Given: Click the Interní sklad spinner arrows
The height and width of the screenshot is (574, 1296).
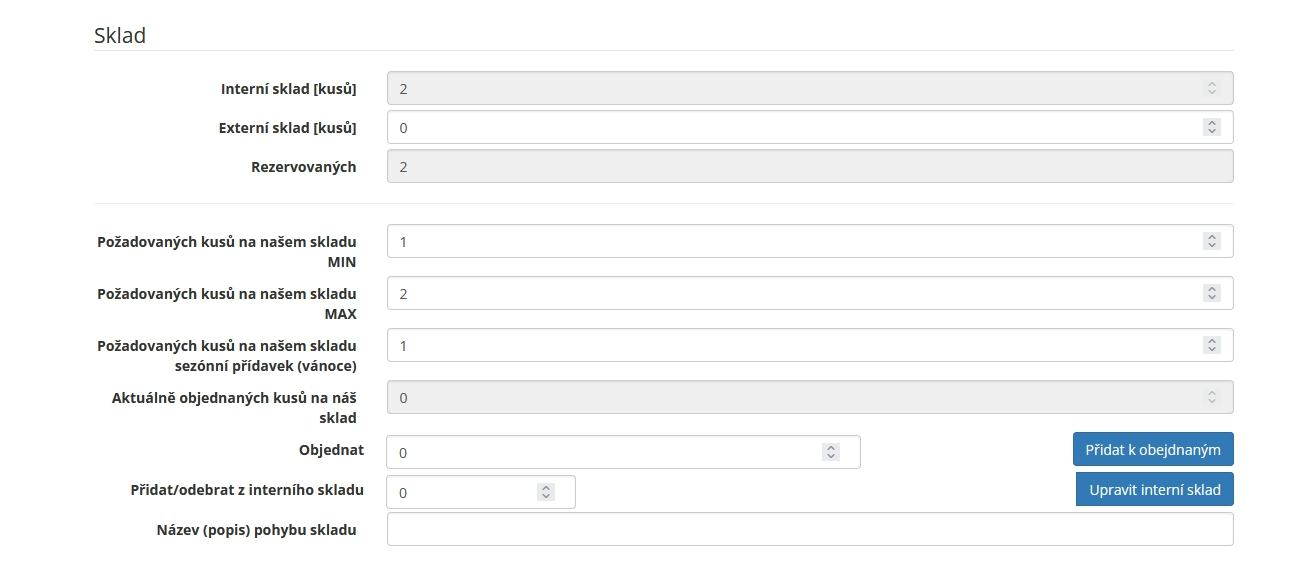Looking at the screenshot, I should (x=1212, y=88).
